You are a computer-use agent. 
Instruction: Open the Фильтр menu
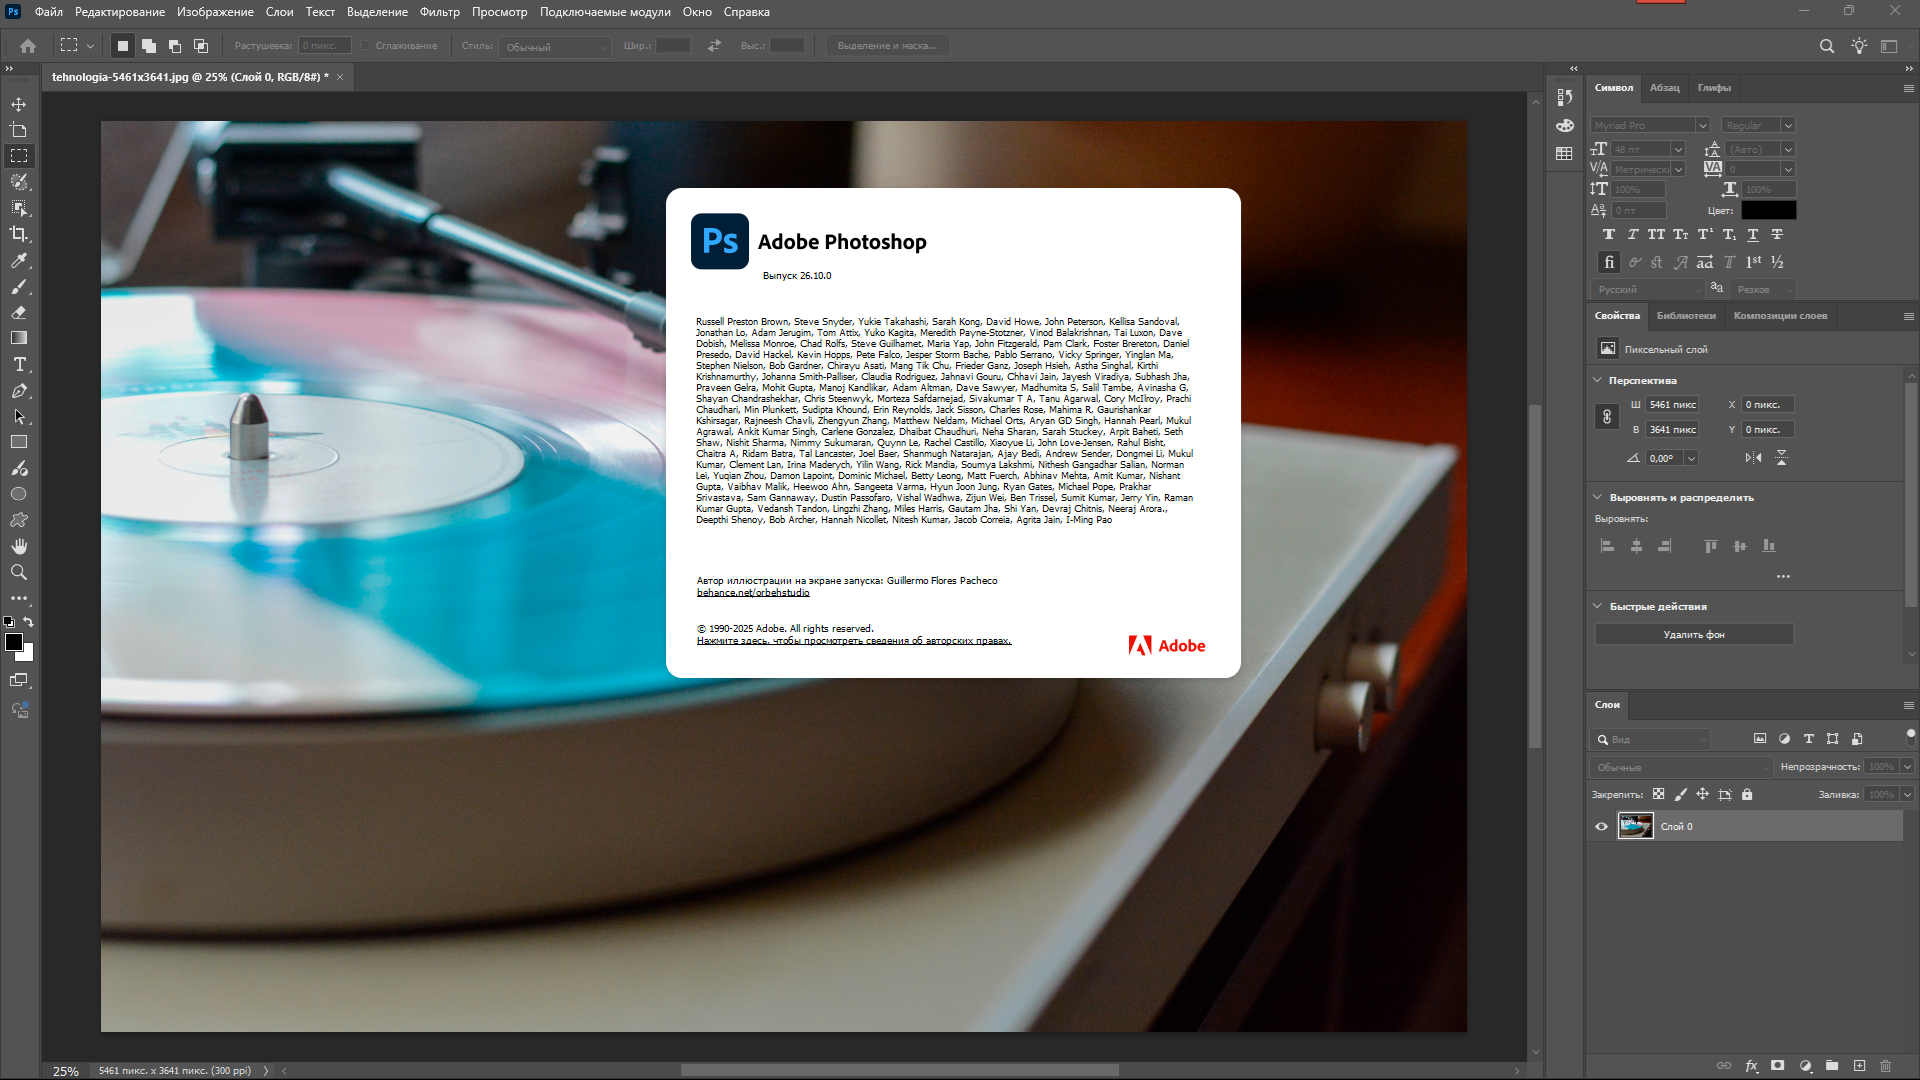pyautogui.click(x=439, y=12)
